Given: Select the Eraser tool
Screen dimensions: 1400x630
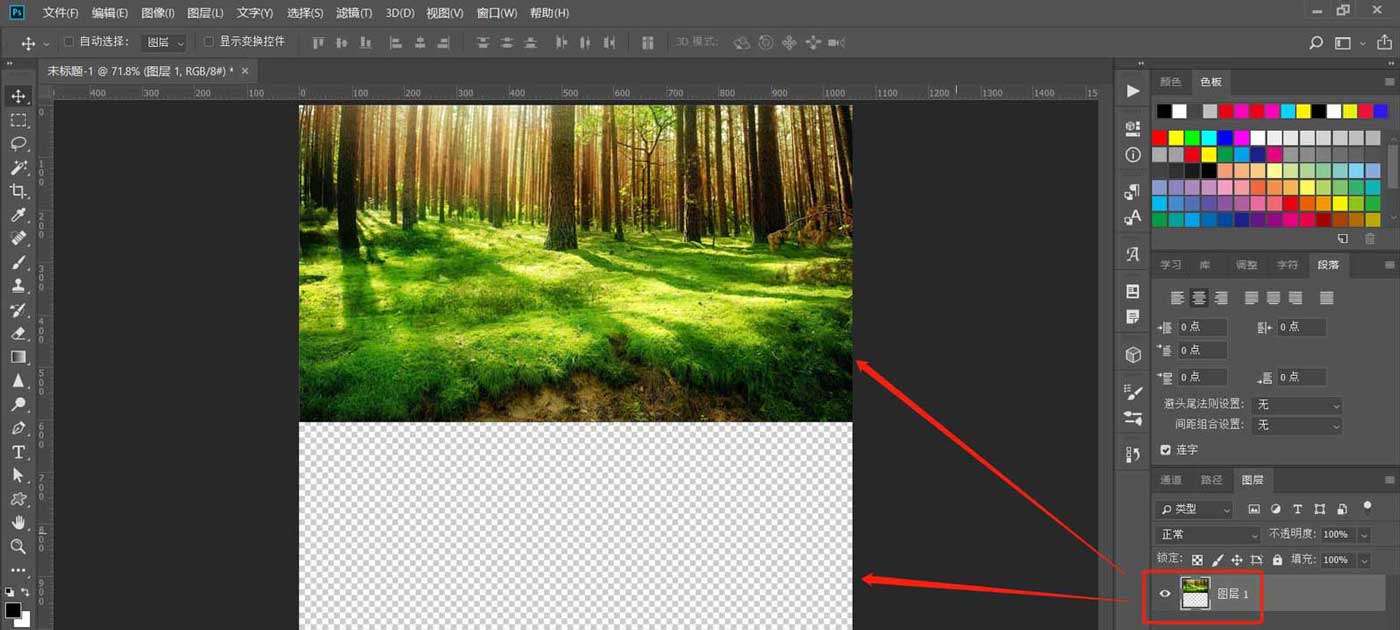Looking at the screenshot, I should [18, 333].
